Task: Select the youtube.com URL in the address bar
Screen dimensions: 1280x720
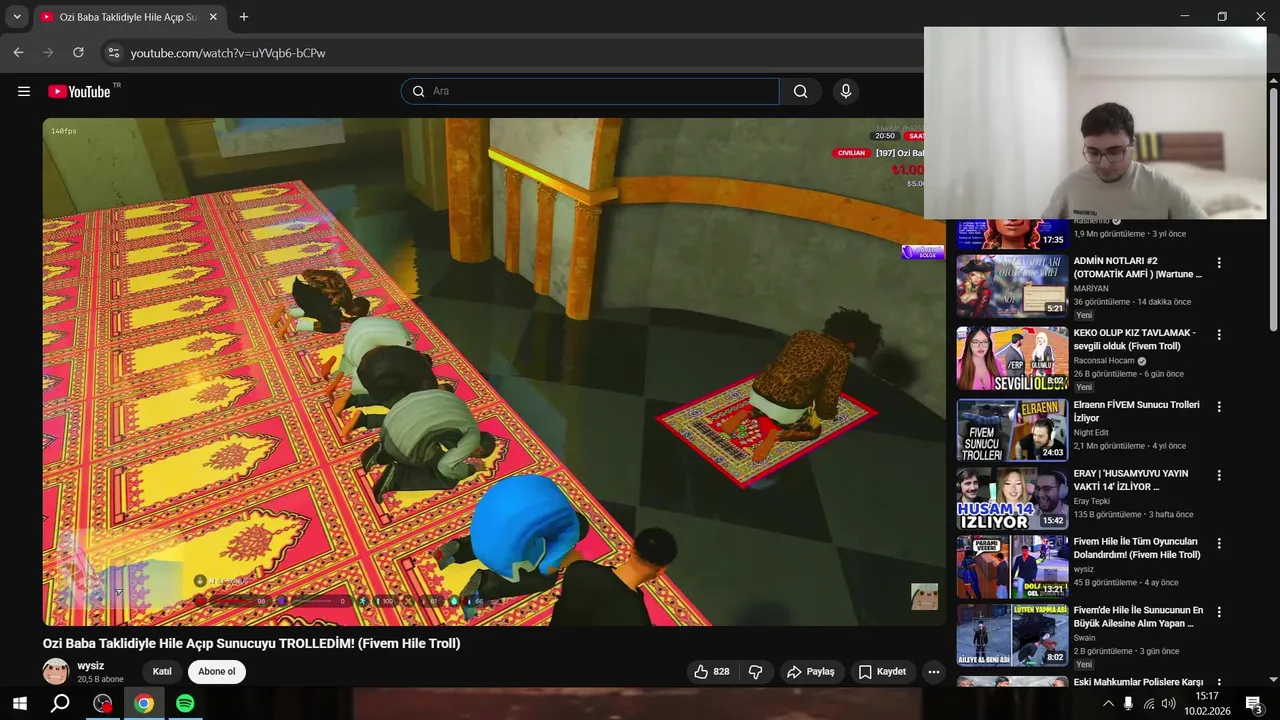Action: tap(228, 53)
